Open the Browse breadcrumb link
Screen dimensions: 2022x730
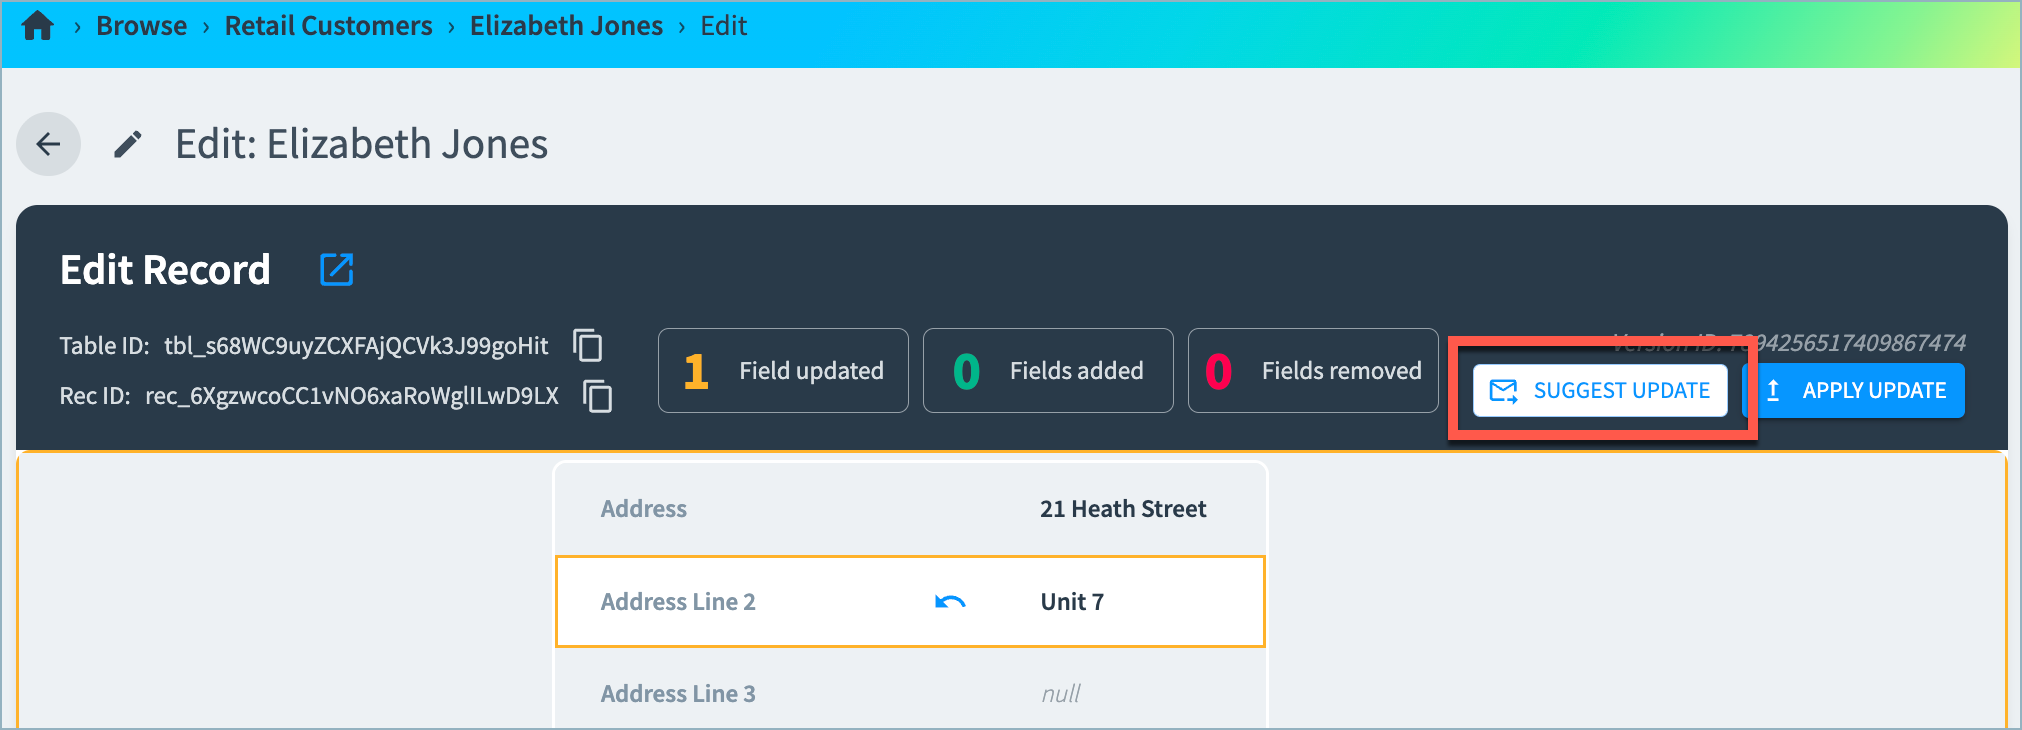141,26
